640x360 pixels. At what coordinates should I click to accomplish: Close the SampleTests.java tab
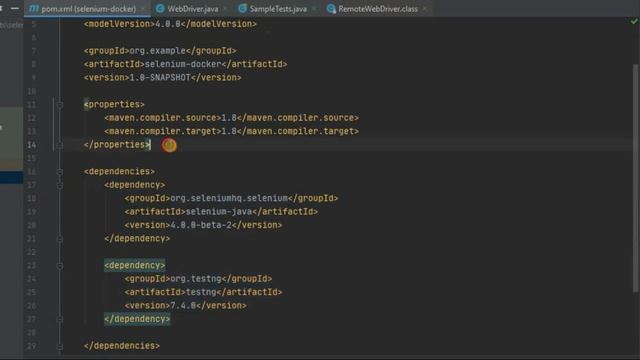tap(313, 9)
